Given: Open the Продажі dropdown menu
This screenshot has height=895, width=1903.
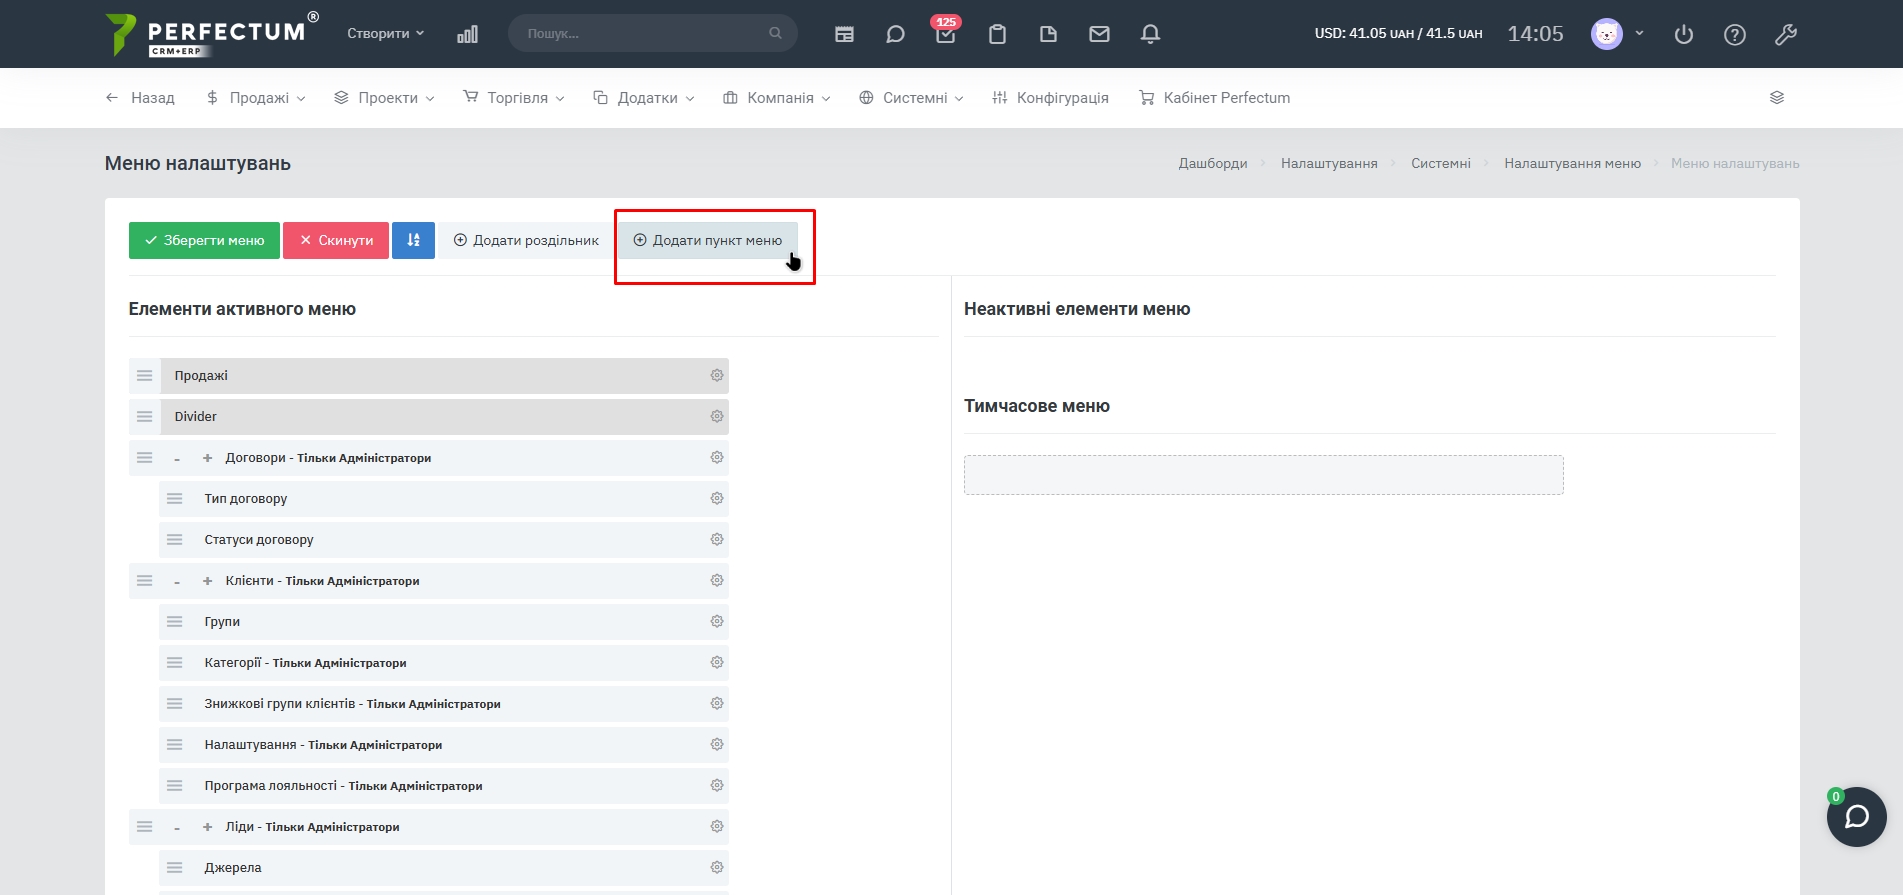Looking at the screenshot, I should pyautogui.click(x=256, y=98).
